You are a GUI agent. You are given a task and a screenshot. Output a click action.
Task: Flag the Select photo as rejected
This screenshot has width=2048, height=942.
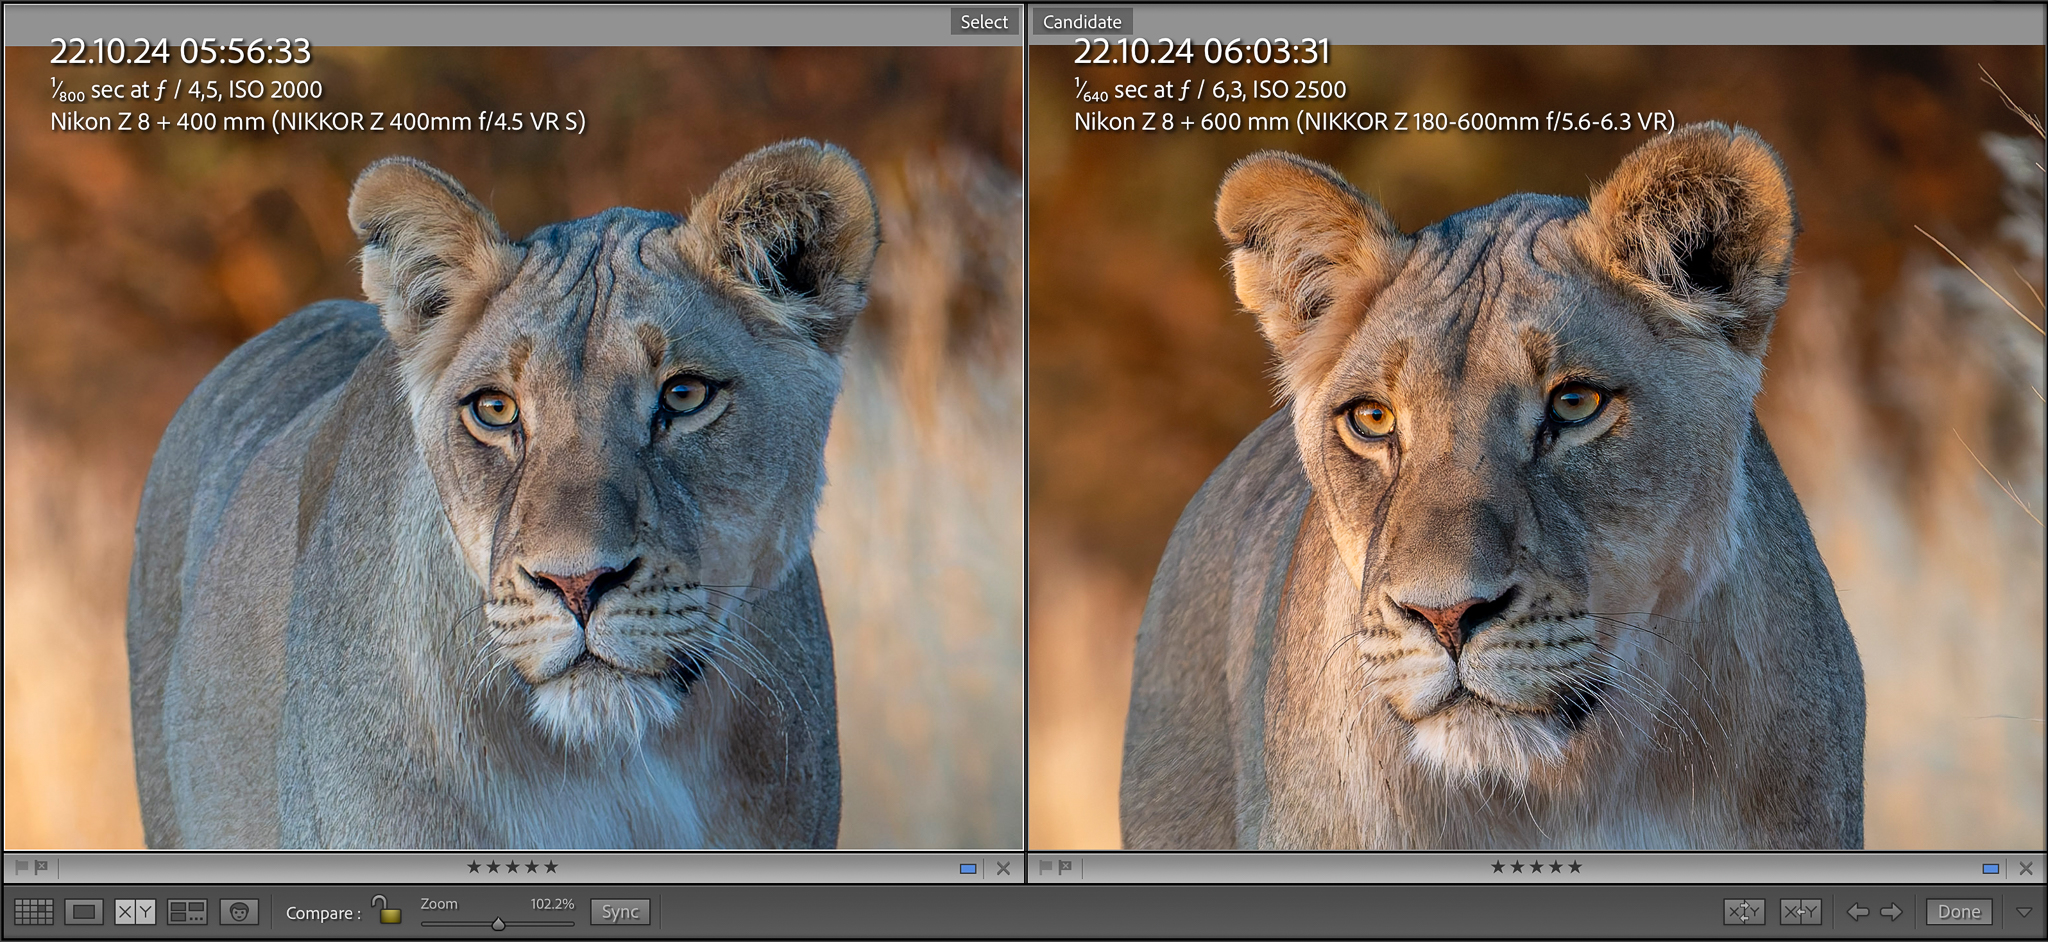tap(41, 867)
